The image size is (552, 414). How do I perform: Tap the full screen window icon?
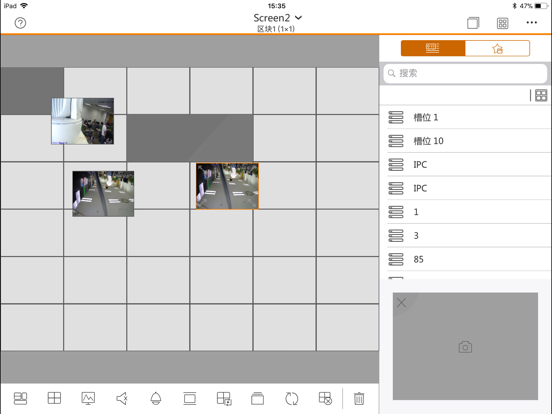tap(189, 399)
